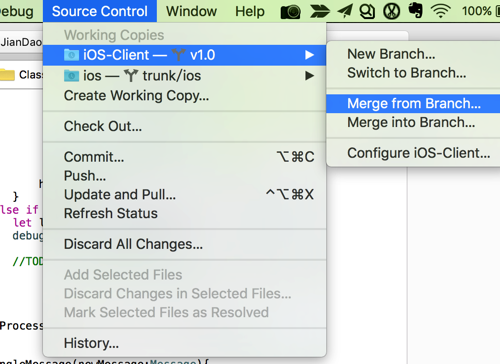Select Merge from Branch...
The image size is (500, 364).
click(x=413, y=104)
